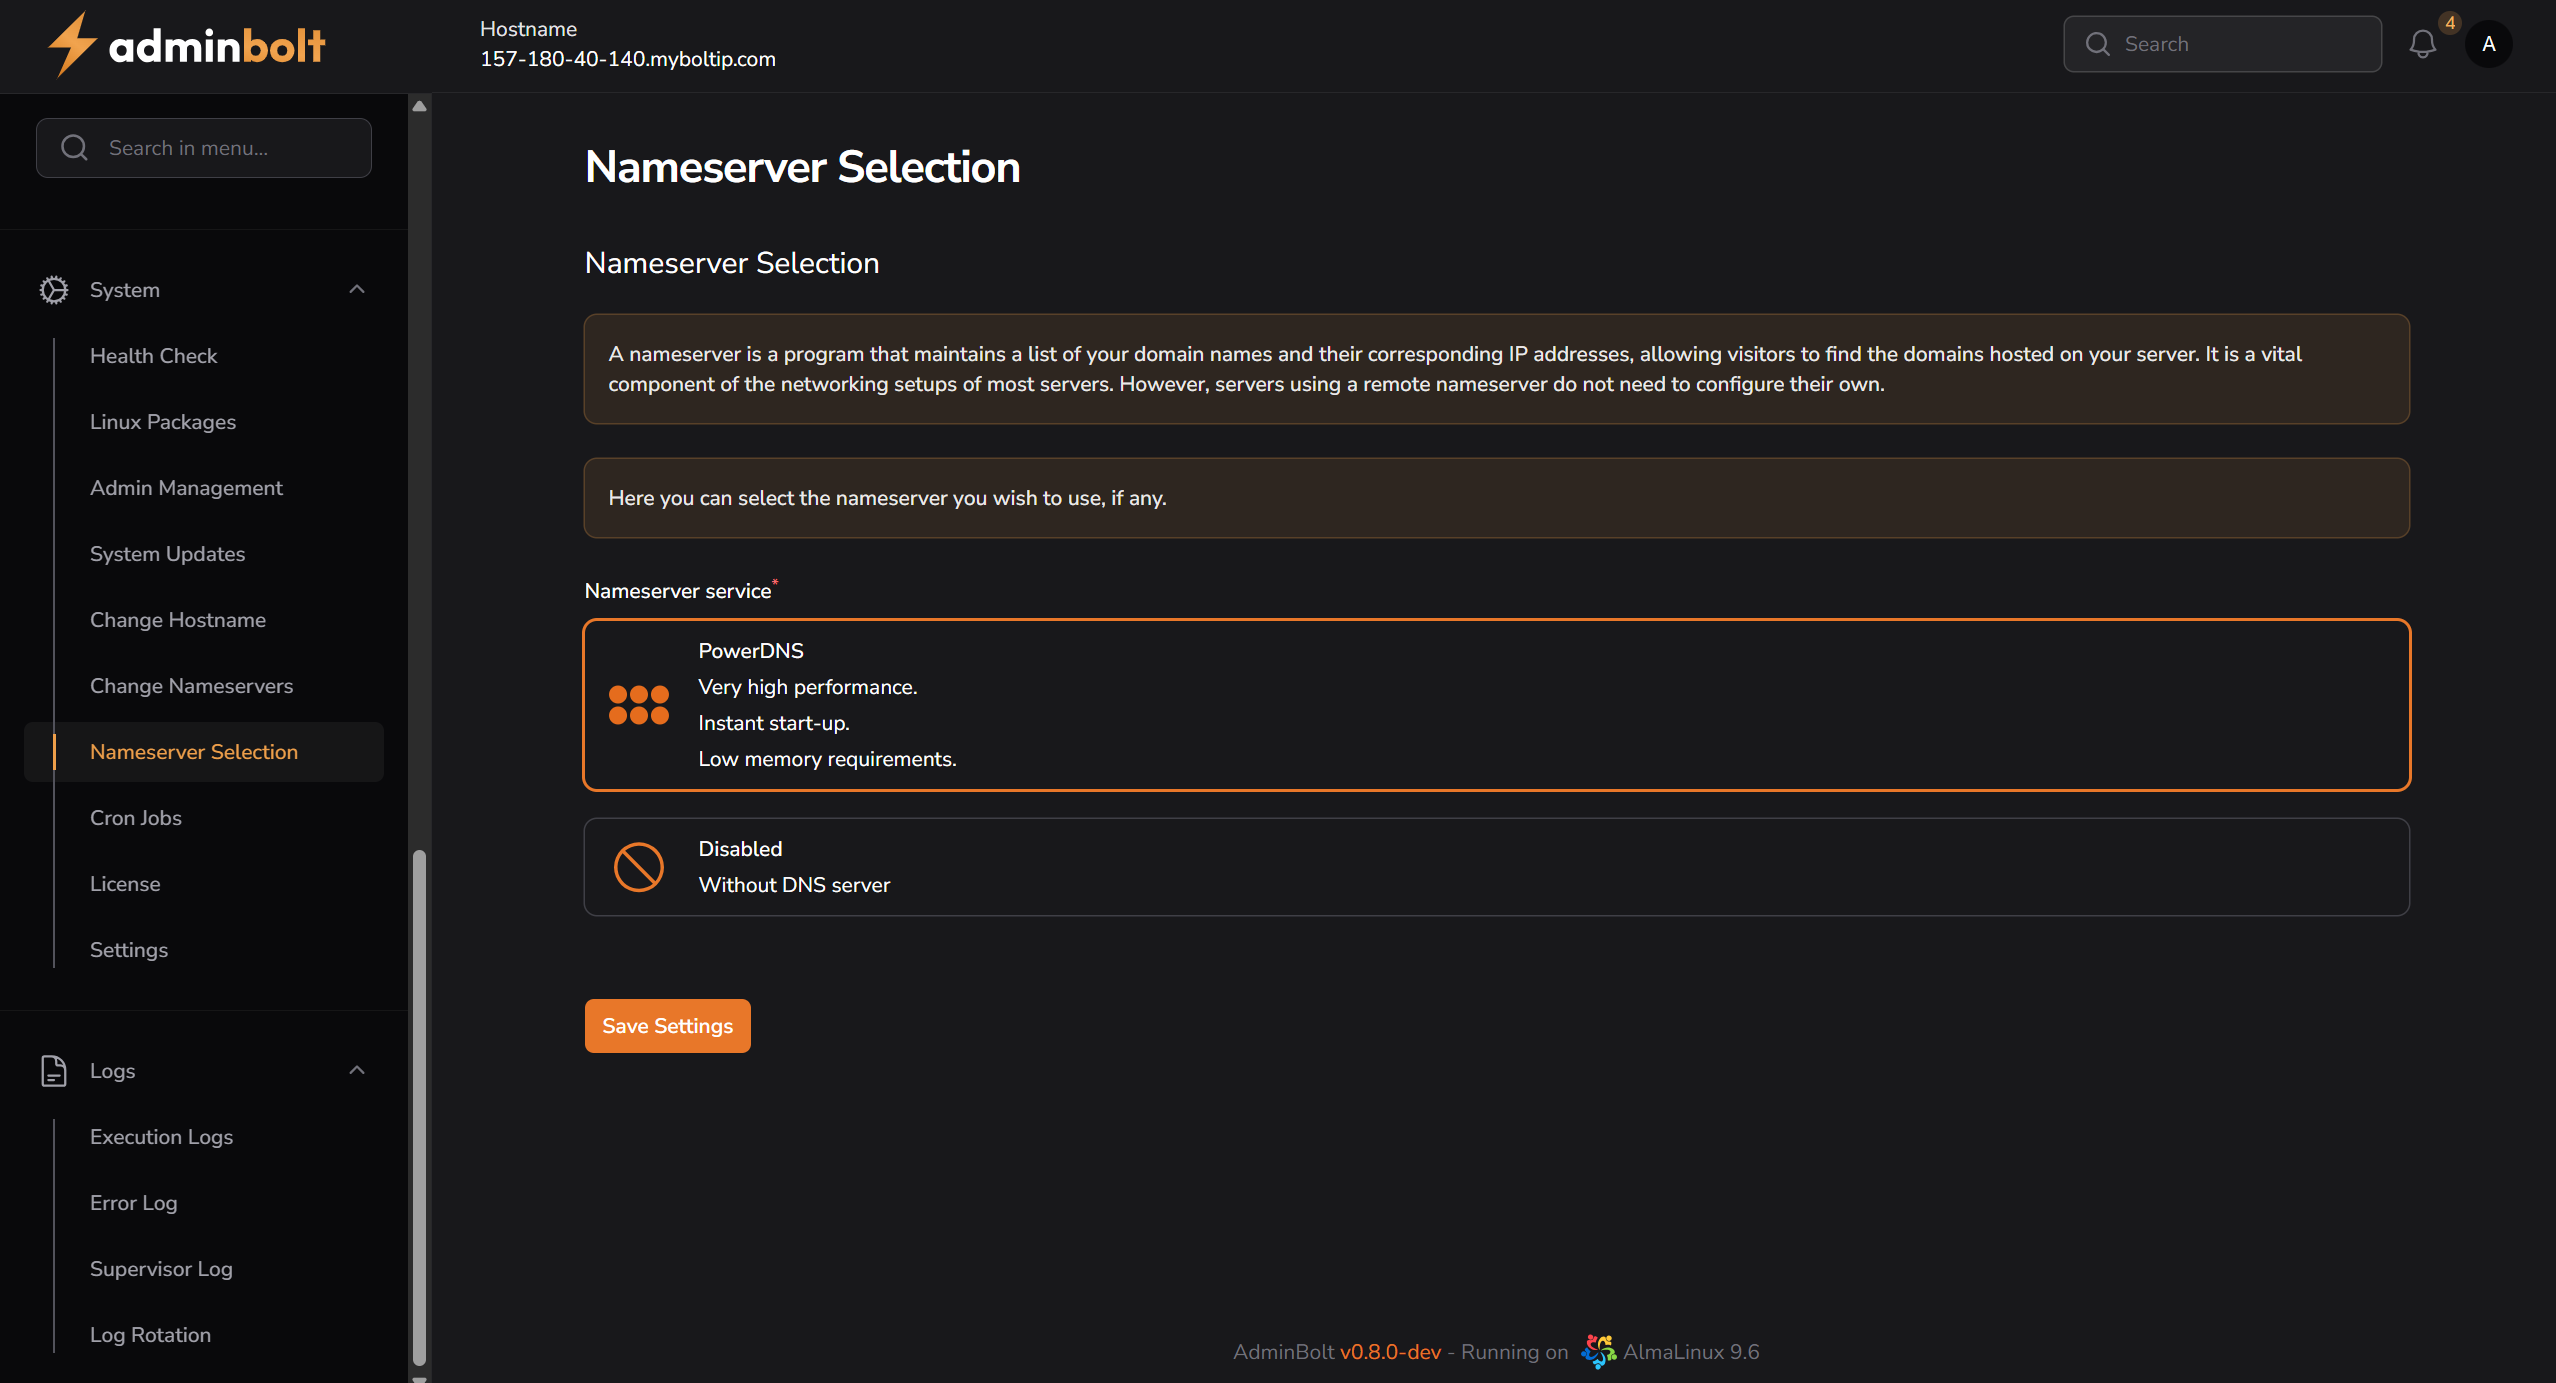Open Cron Jobs from the sidebar

tap(135, 817)
